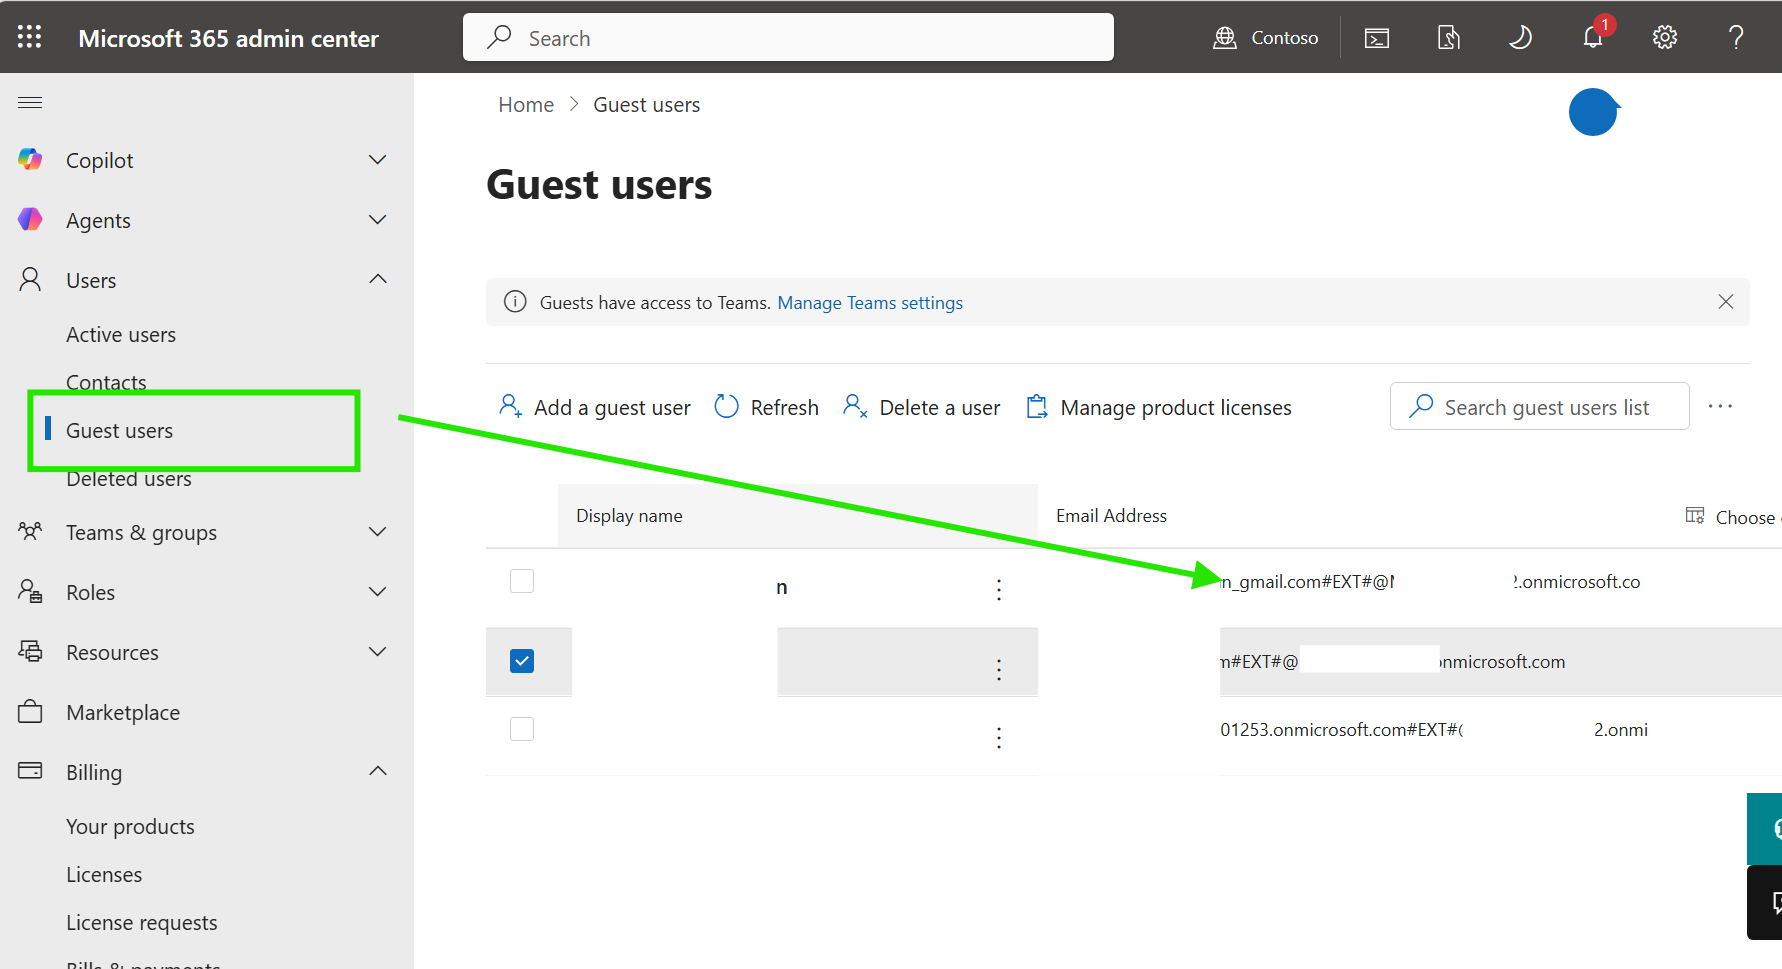1782x969 pixels.
Task: Open the app launcher waffle icon
Action: point(30,37)
